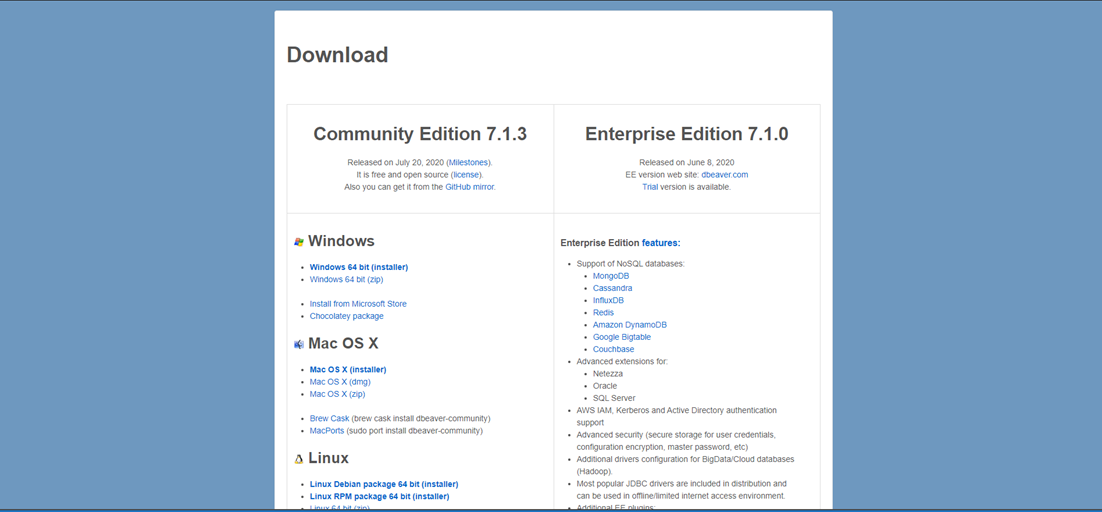Click the SQL Server list item
The height and width of the screenshot is (512, 1102).
tap(614, 398)
